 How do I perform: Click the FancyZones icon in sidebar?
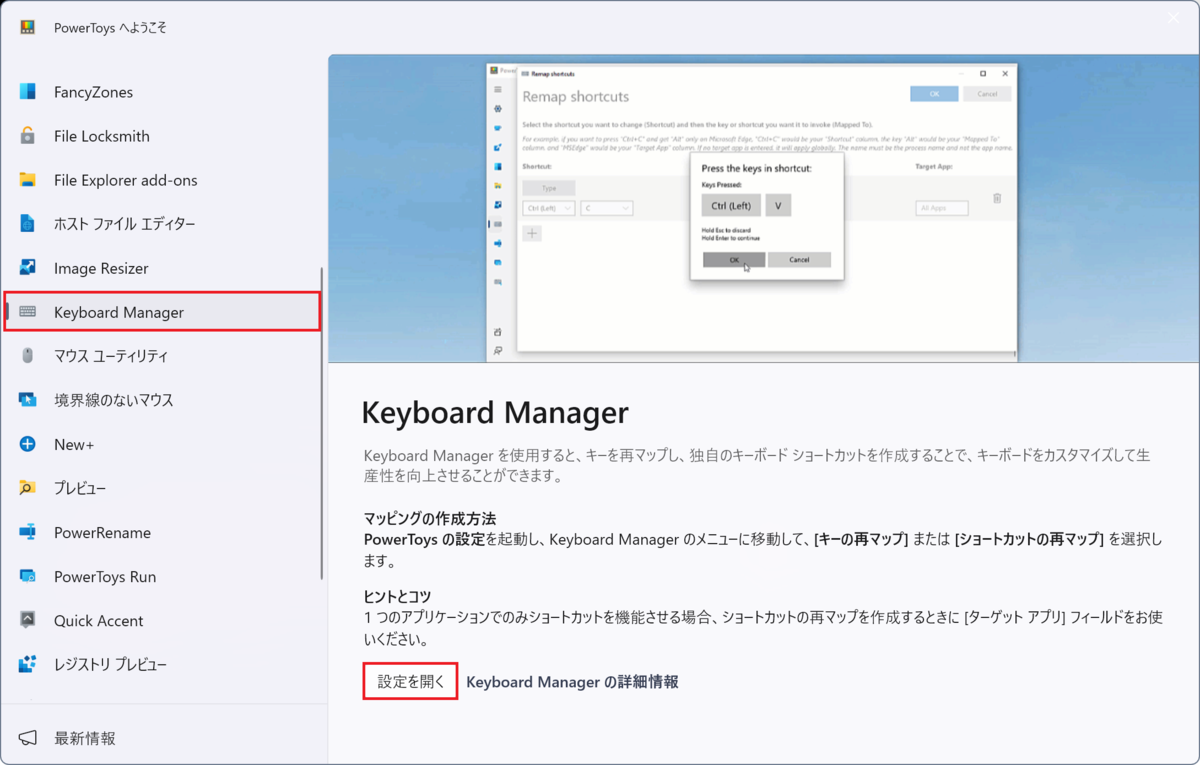[x=28, y=92]
